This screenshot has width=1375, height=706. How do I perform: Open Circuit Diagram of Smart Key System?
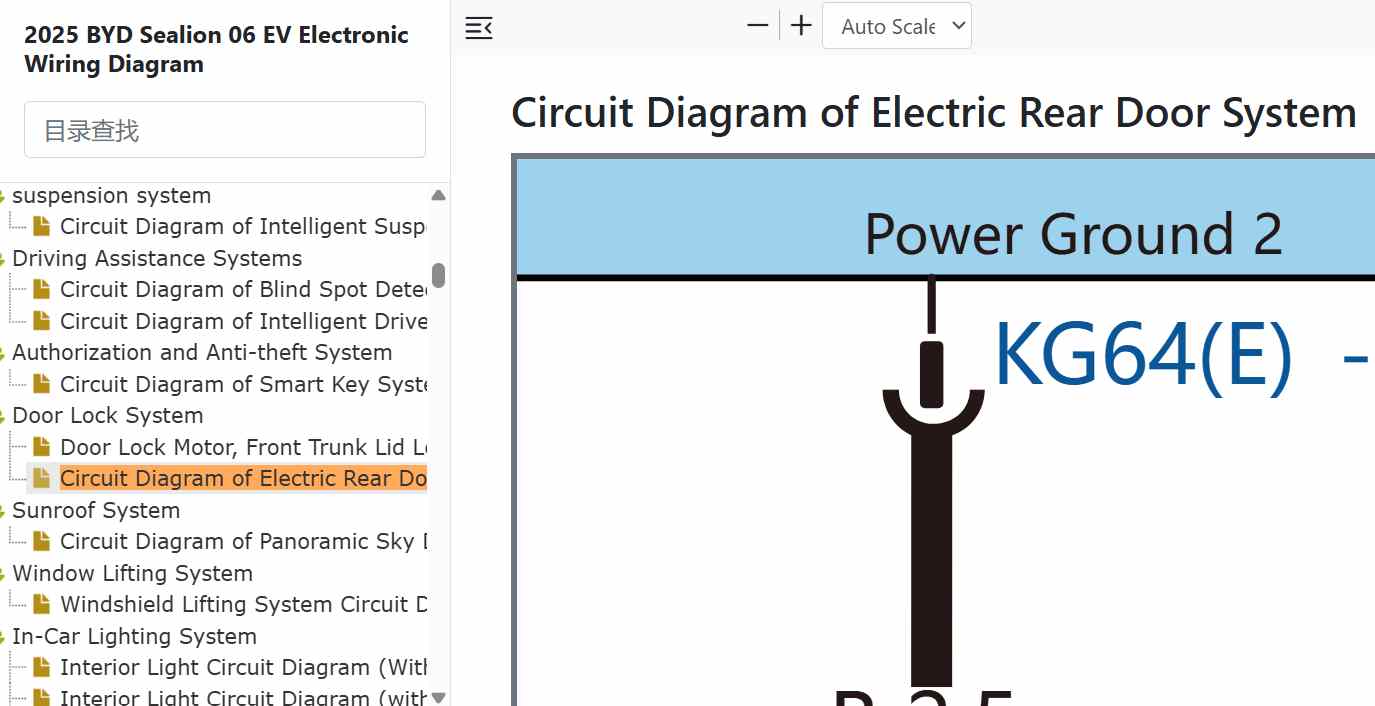244,384
